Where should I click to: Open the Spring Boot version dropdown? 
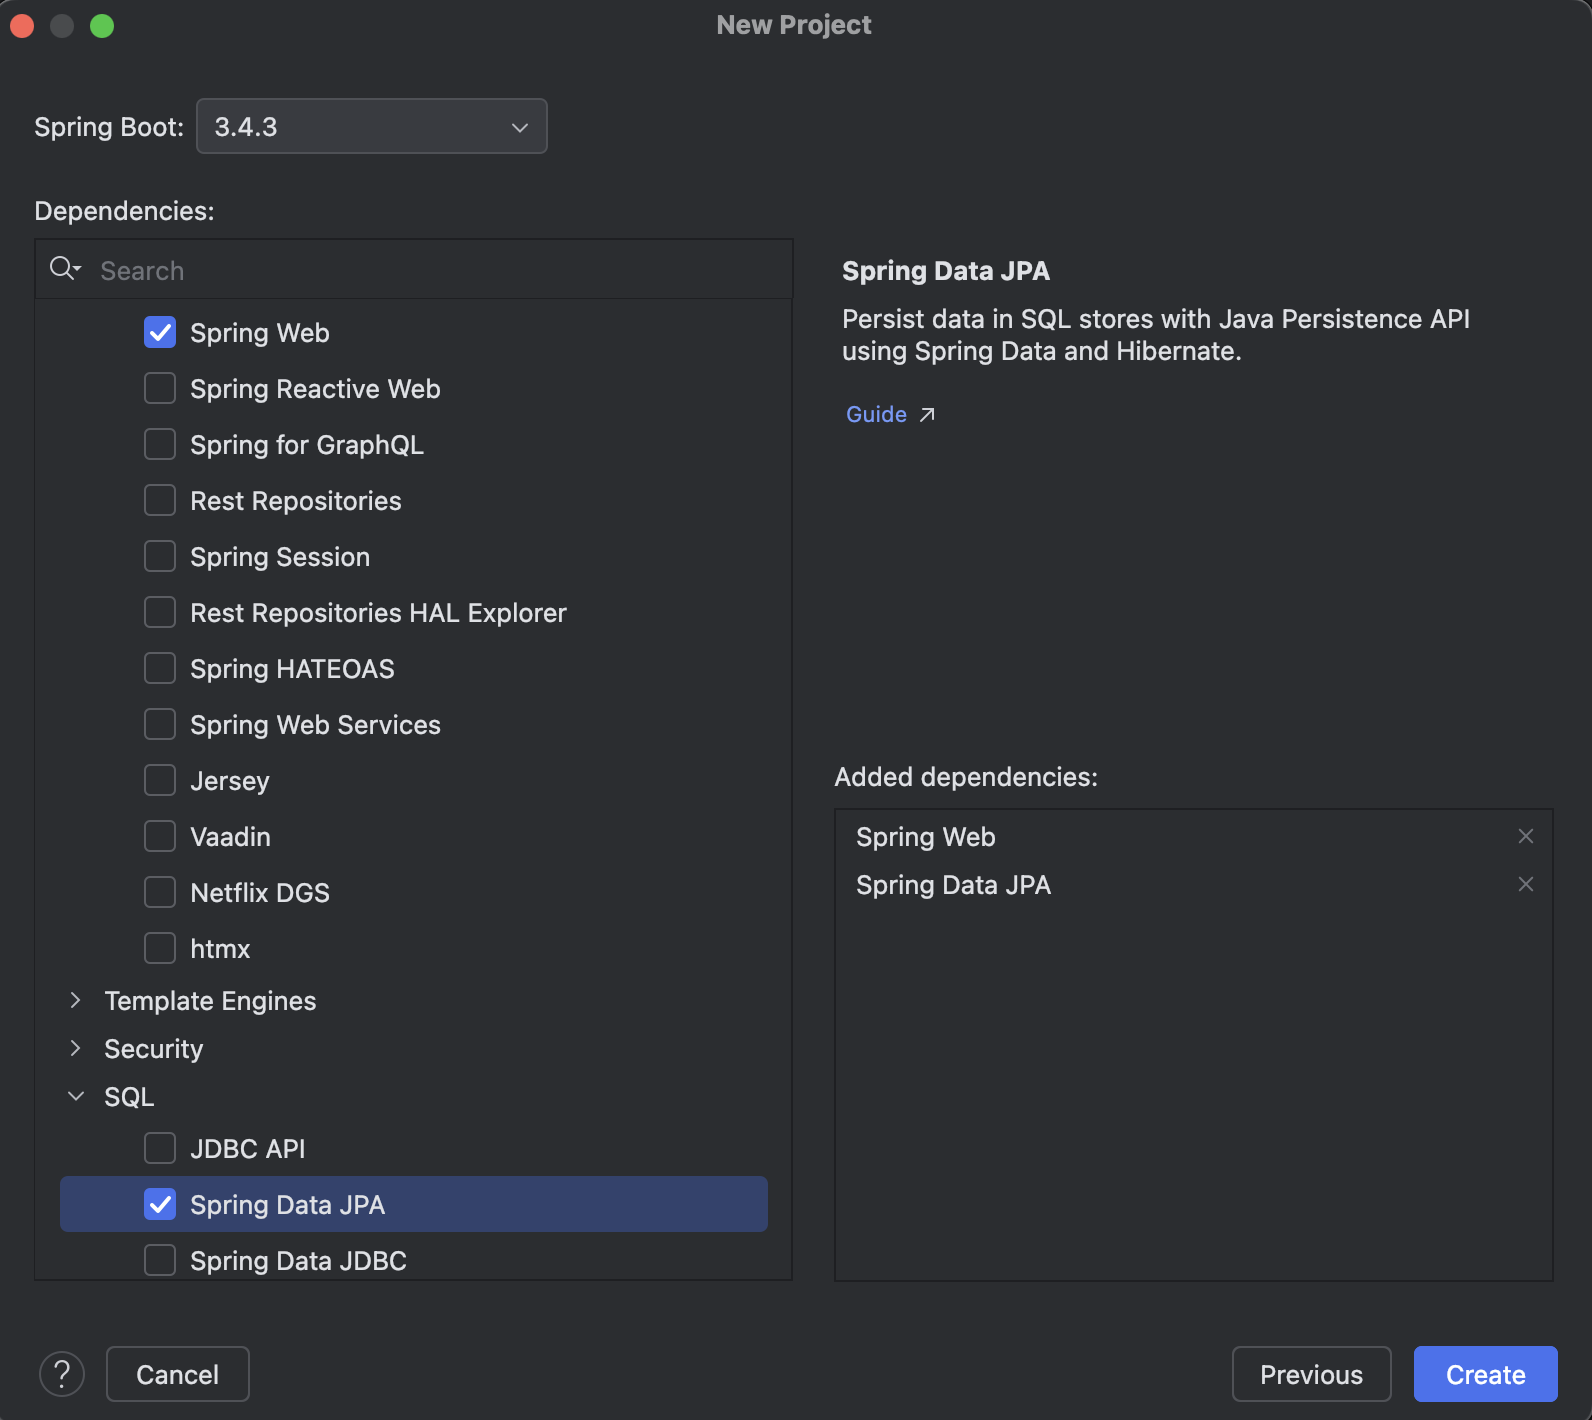coord(372,126)
